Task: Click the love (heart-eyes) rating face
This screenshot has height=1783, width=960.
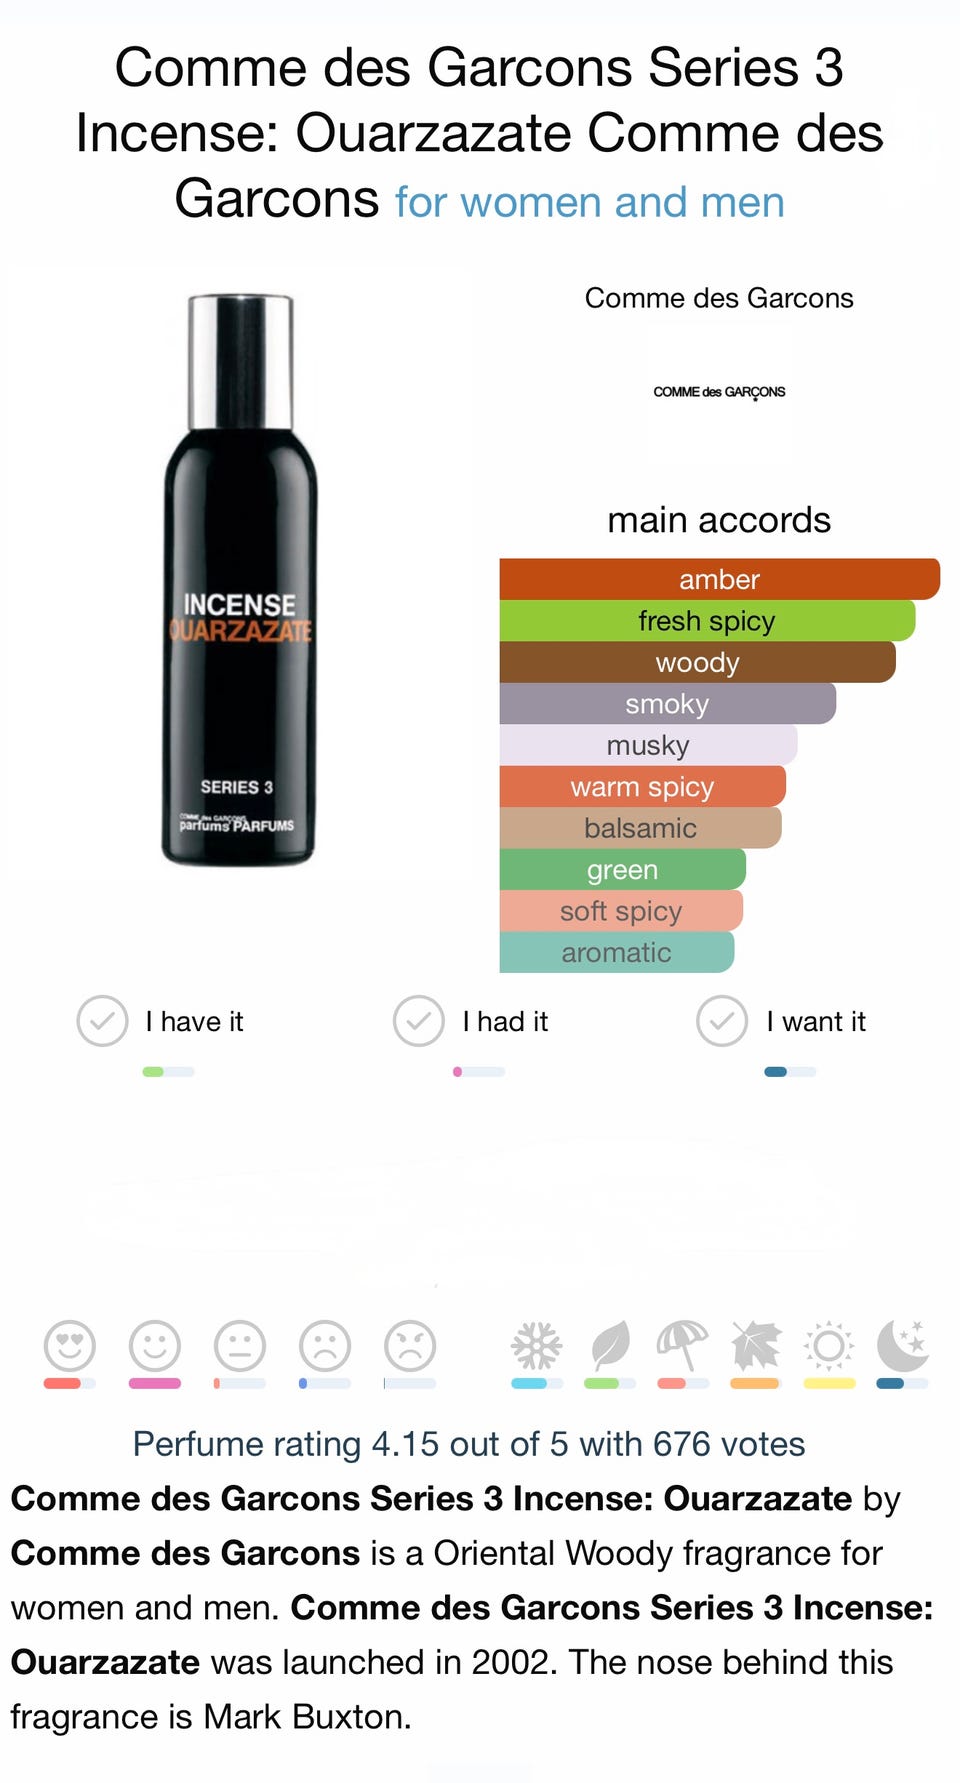Action: click(x=70, y=1345)
